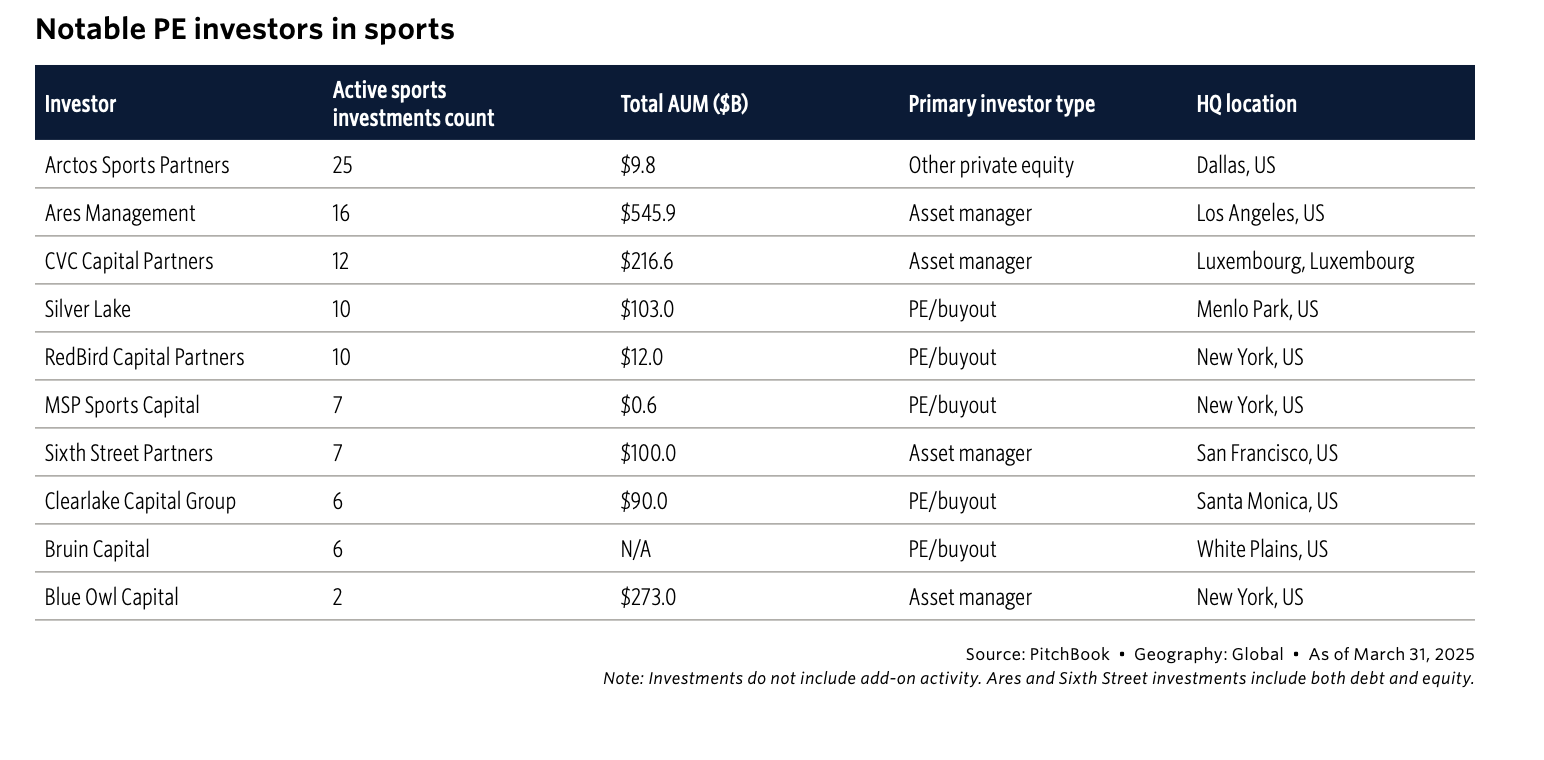Click the HQ location column header
The height and width of the screenshot is (760, 1544).
[x=1246, y=104]
